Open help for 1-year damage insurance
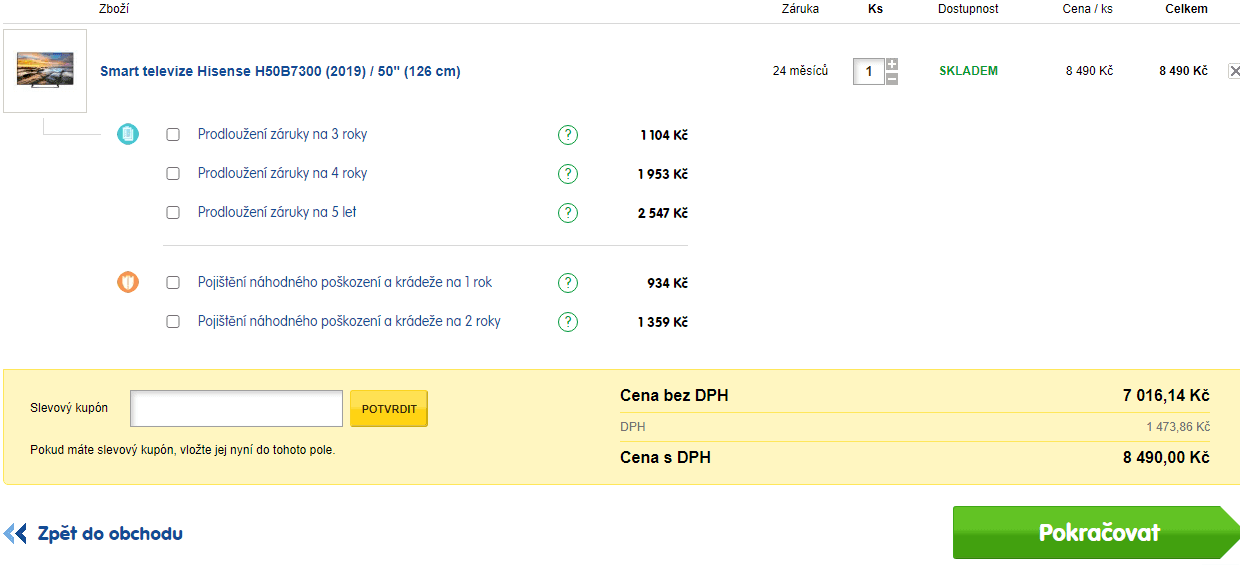 pyautogui.click(x=568, y=283)
